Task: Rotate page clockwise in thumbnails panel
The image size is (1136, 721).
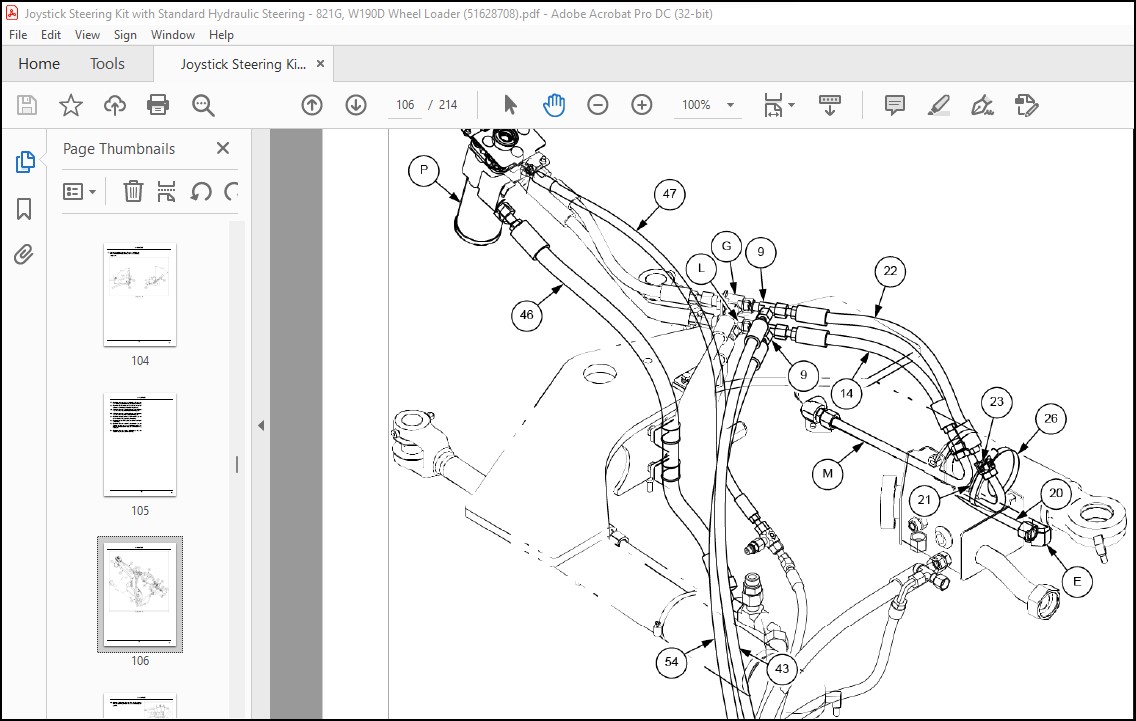Action: (231, 191)
